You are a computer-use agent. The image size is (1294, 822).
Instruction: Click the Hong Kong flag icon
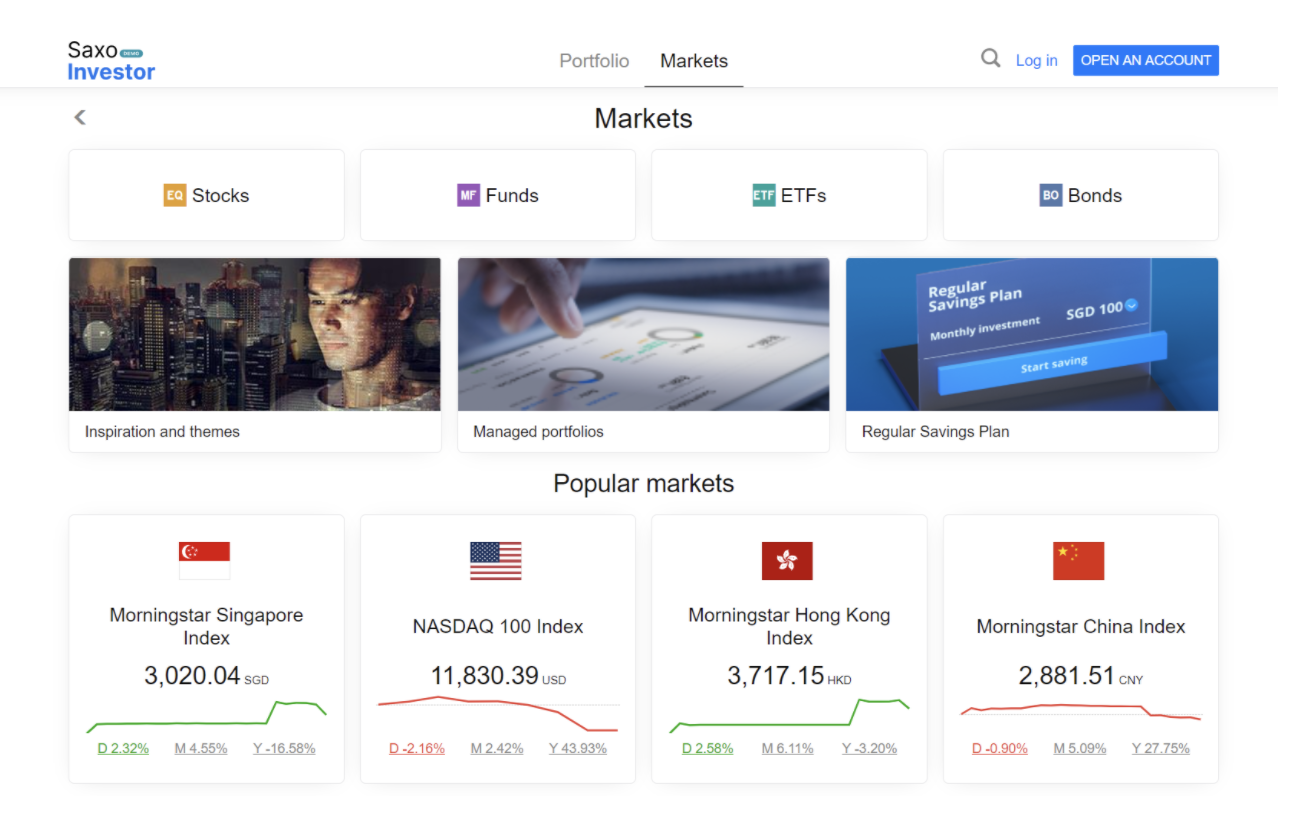tap(787, 561)
